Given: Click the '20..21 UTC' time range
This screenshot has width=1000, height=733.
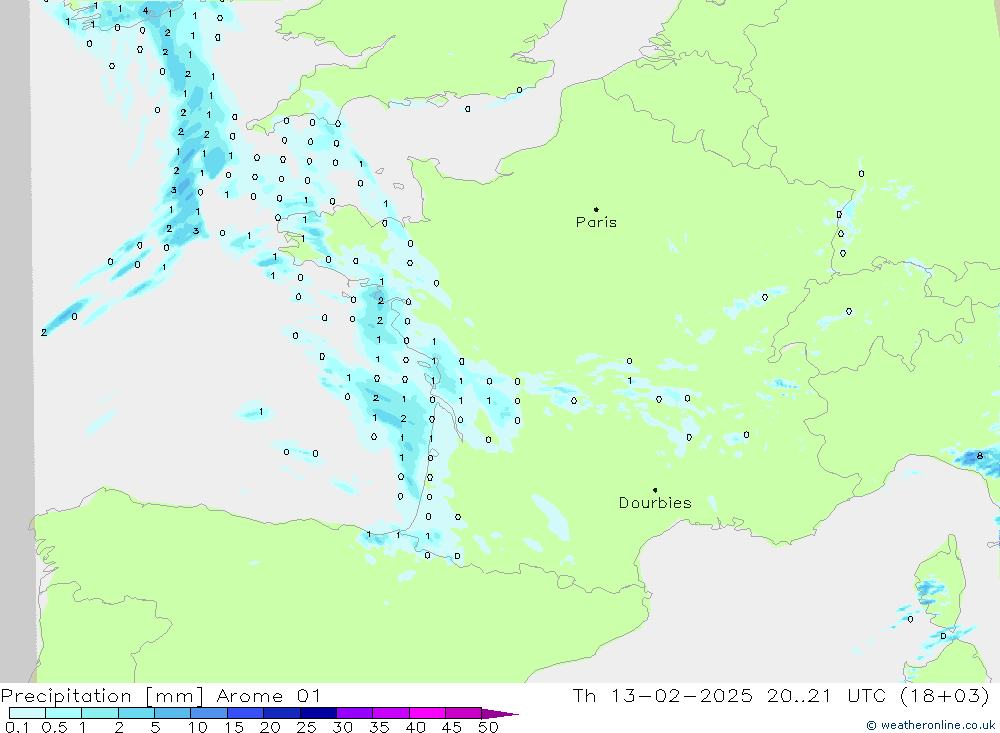Looking at the screenshot, I should [x=826, y=696].
